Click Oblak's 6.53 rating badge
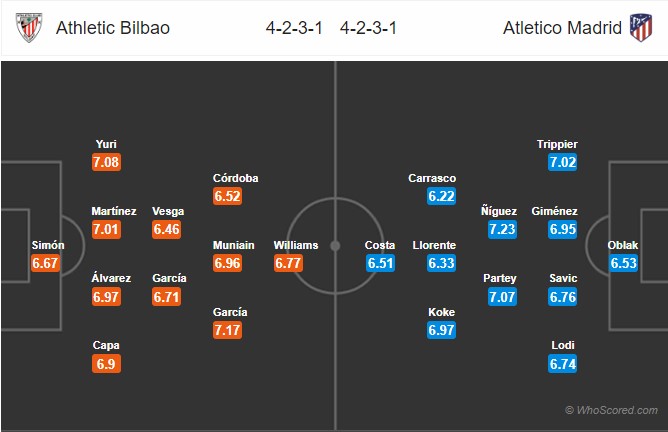The image size is (668, 432). 624,263
